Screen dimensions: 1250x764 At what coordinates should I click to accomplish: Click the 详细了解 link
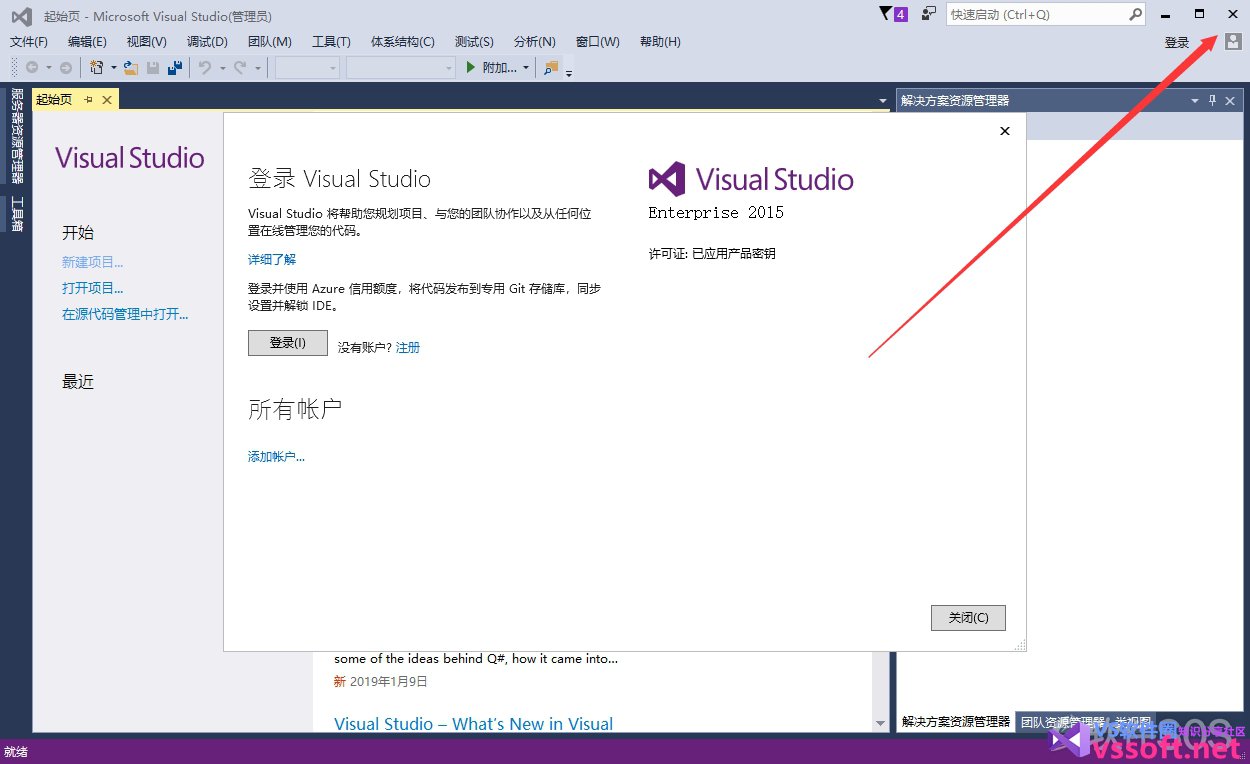pyautogui.click(x=272, y=259)
